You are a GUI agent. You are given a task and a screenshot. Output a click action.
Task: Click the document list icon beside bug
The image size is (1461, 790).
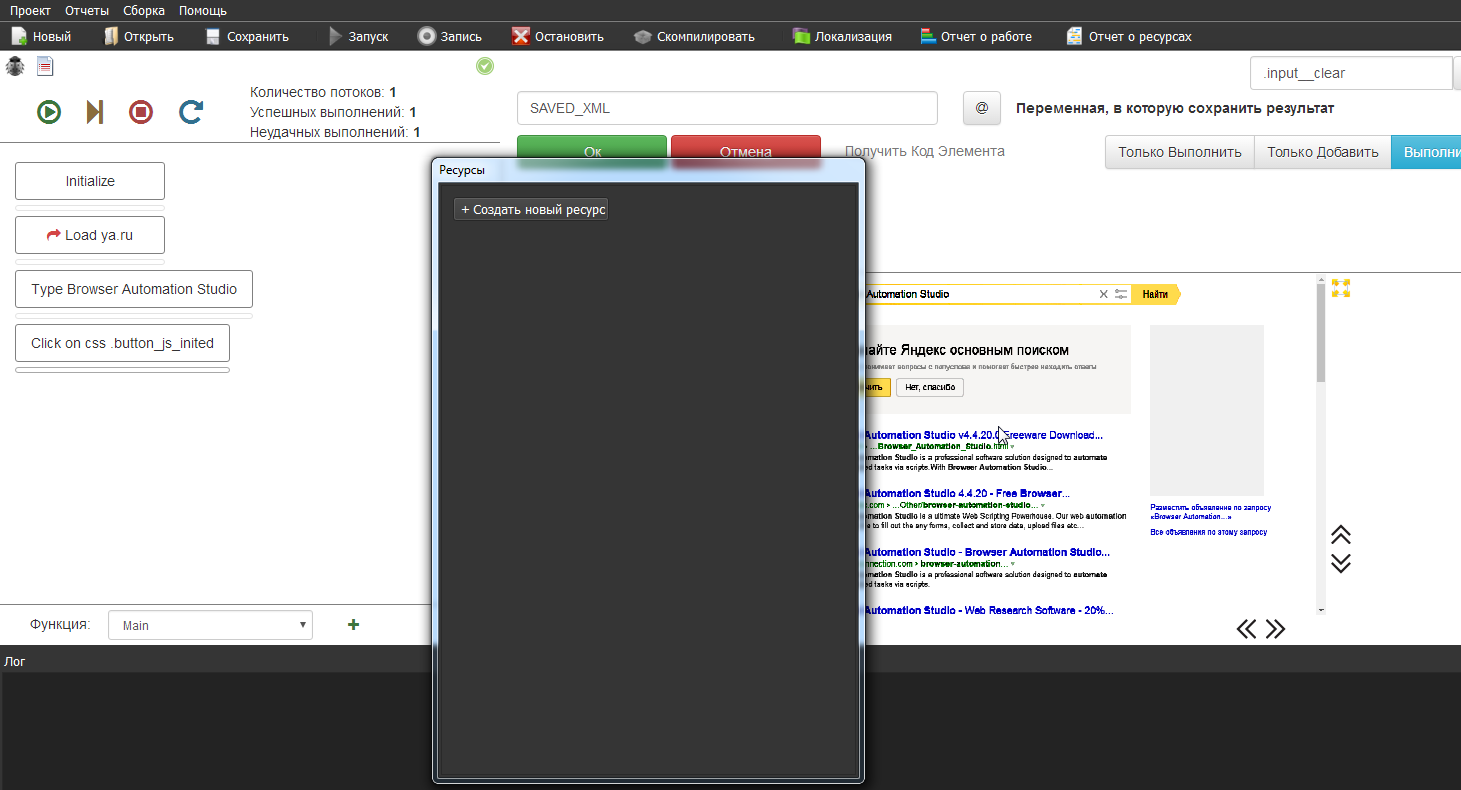pyautogui.click(x=45, y=67)
